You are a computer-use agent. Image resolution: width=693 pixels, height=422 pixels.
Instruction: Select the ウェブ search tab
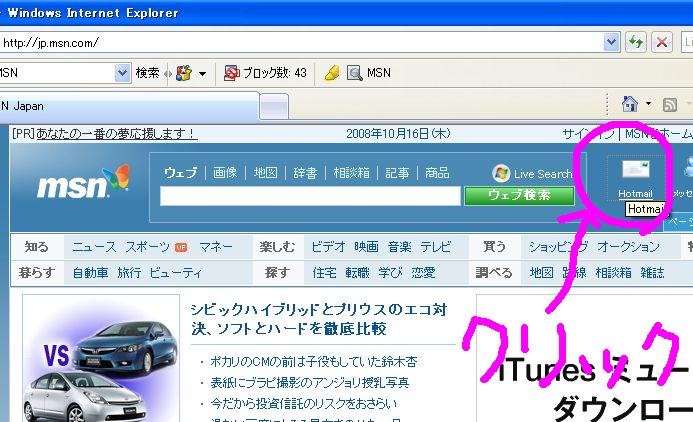point(180,172)
